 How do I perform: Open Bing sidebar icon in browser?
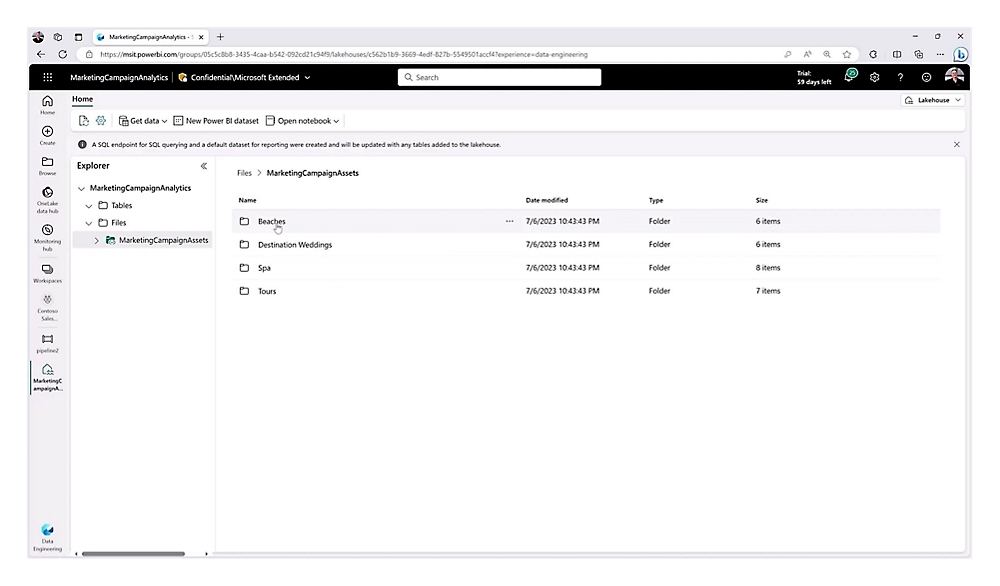[960, 55]
